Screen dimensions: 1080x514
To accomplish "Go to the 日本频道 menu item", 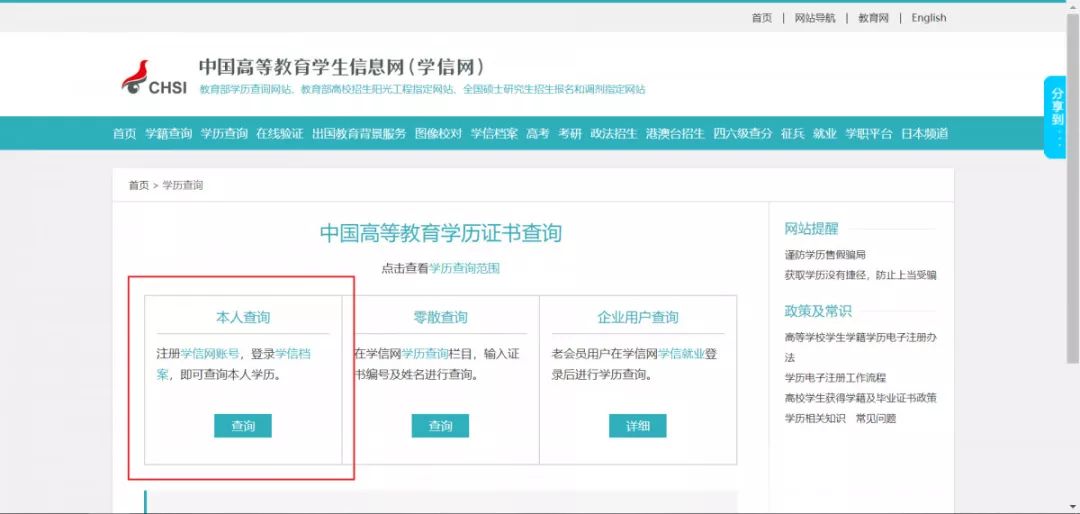I will tap(924, 134).
